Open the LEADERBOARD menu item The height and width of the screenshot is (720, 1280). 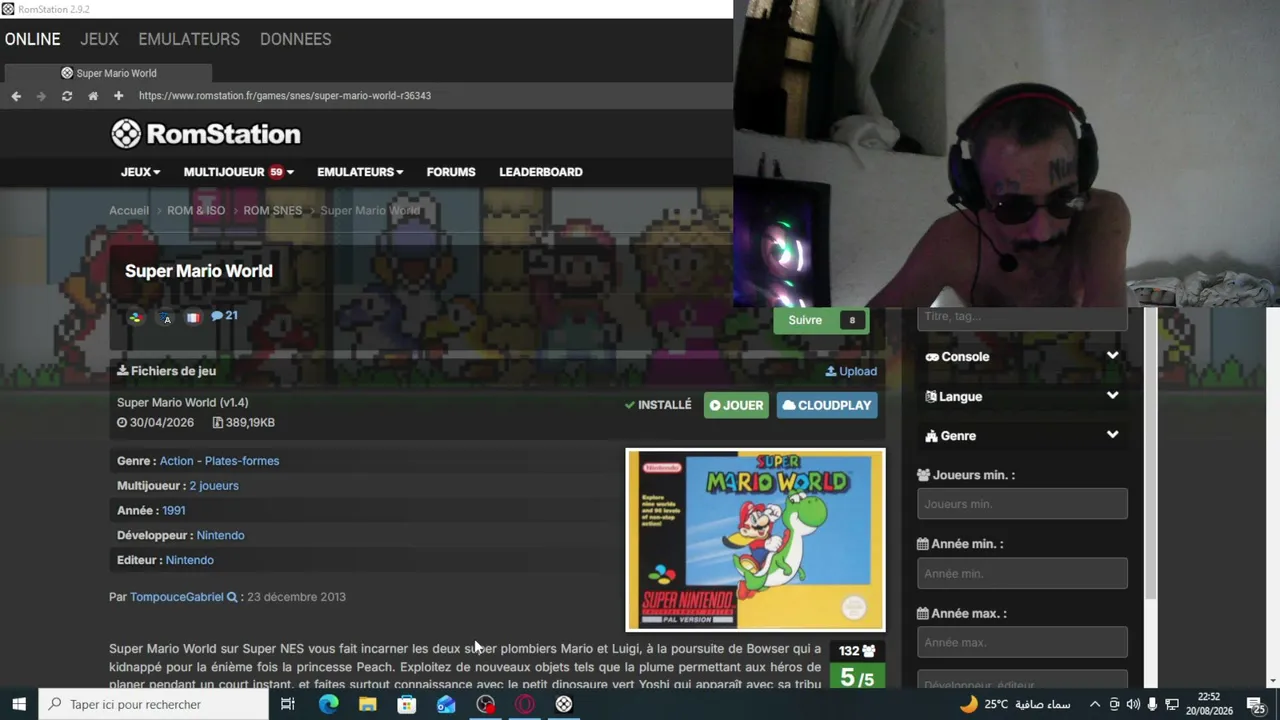coord(541,172)
